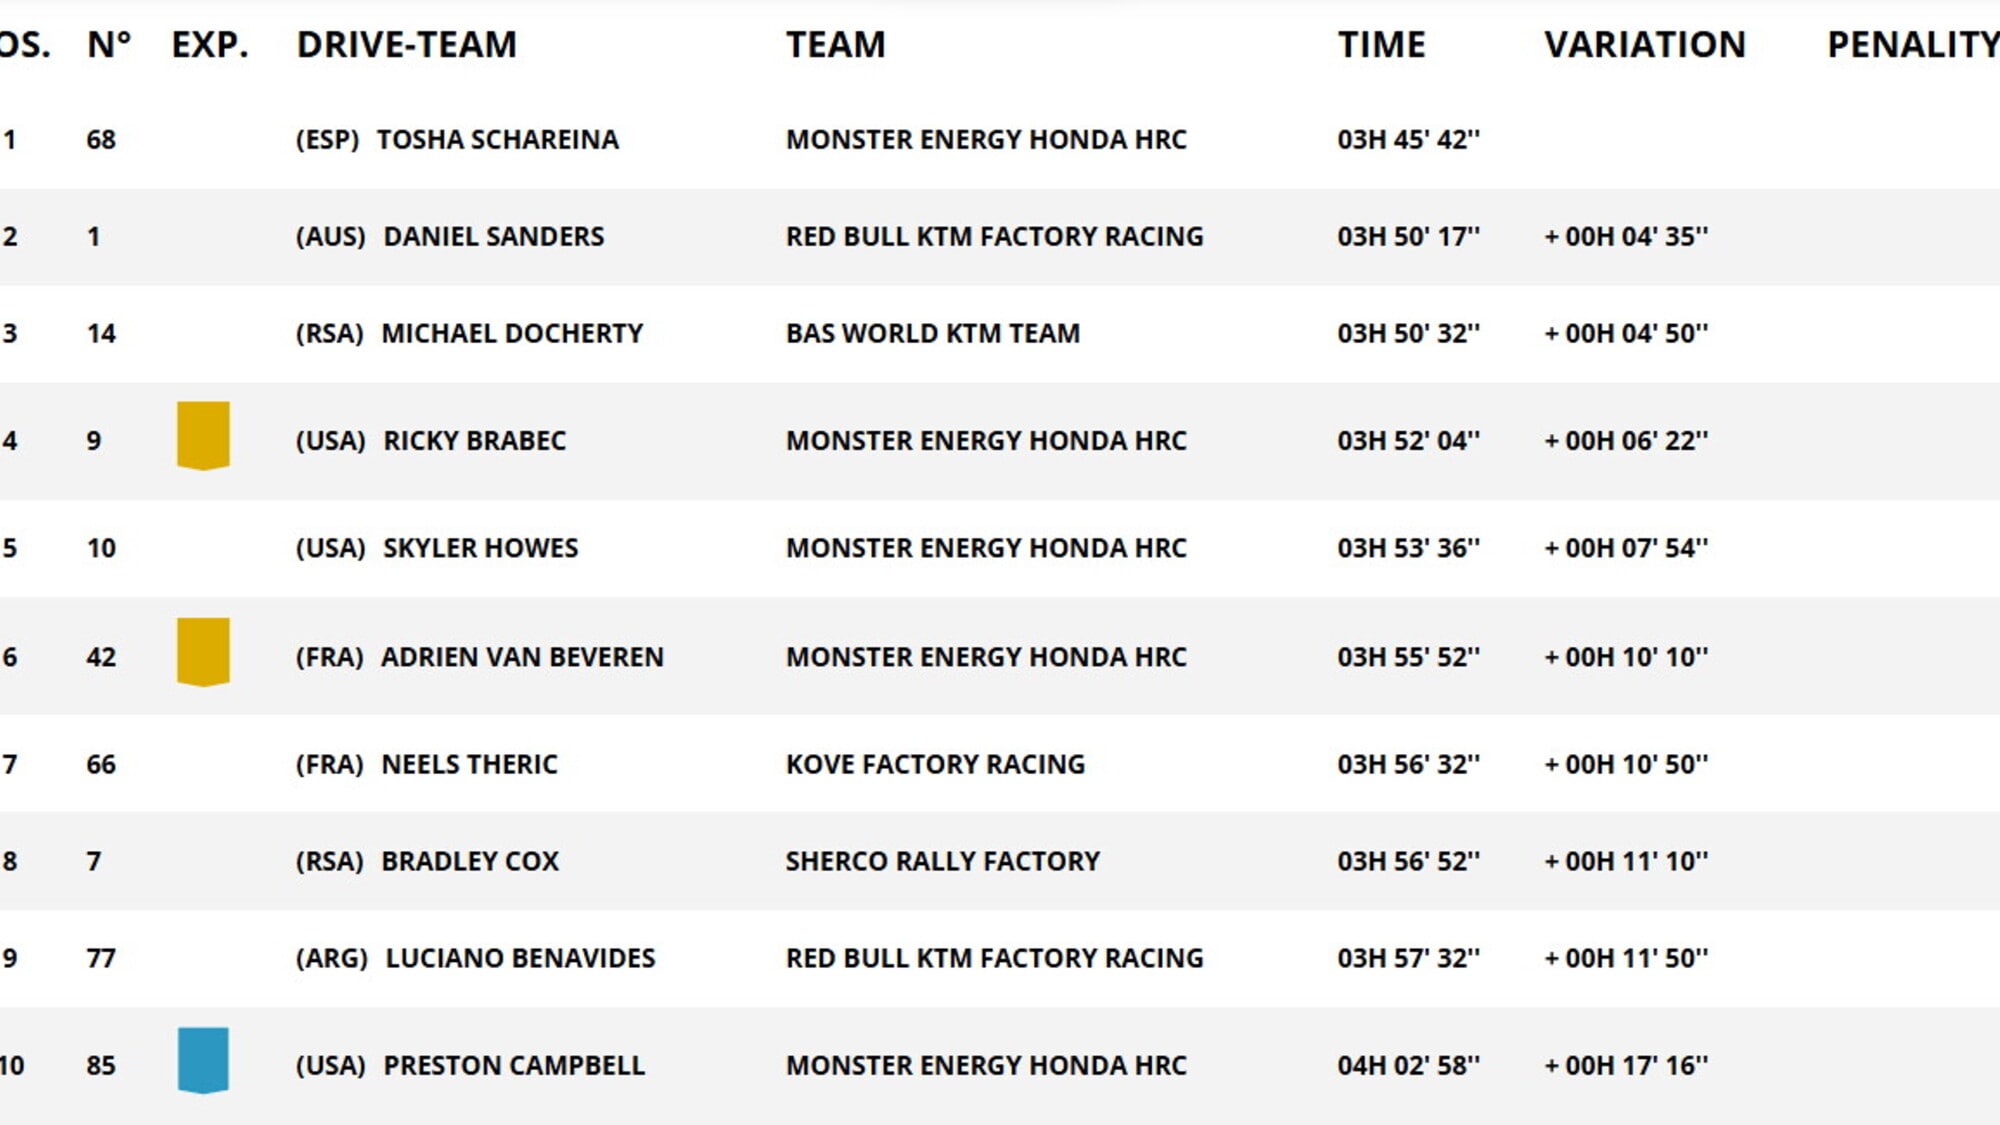Click the EXP. column header
The width and height of the screenshot is (2000, 1125).
pyautogui.click(x=210, y=45)
